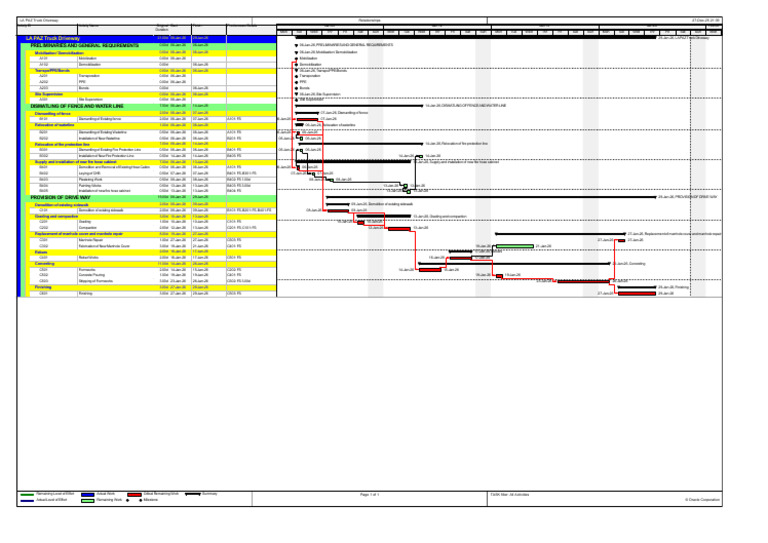Click the green Remaining Work legend swatch
The height and width of the screenshot is (543, 768).
(88, 500)
